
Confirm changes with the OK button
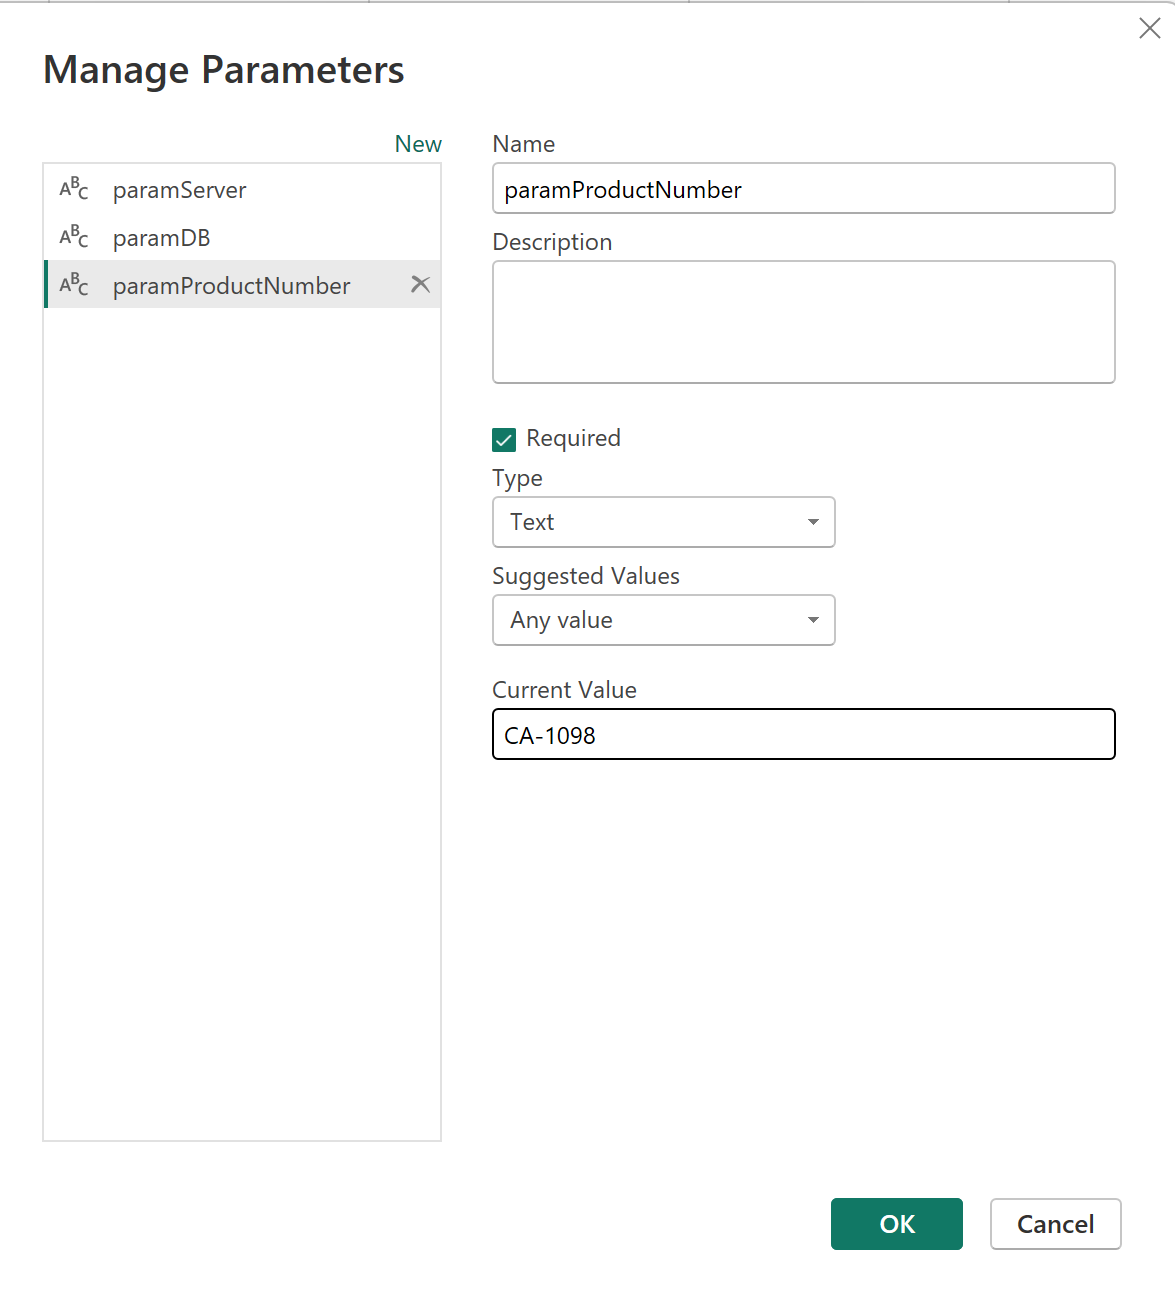click(x=896, y=1224)
